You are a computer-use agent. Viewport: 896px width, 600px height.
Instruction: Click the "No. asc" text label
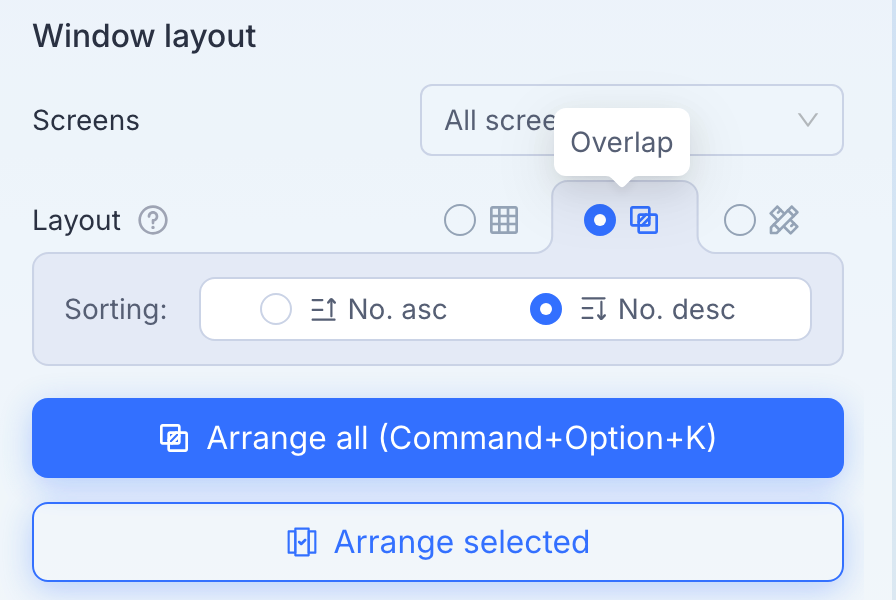pyautogui.click(x=398, y=310)
